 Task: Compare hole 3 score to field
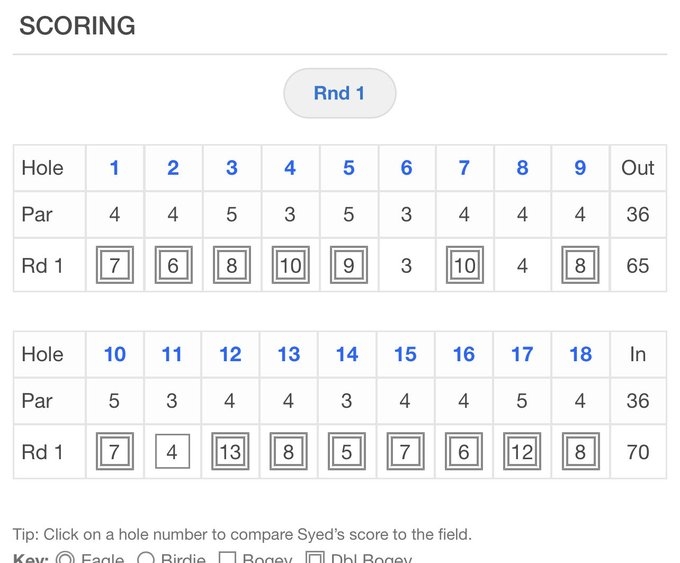coord(231,168)
